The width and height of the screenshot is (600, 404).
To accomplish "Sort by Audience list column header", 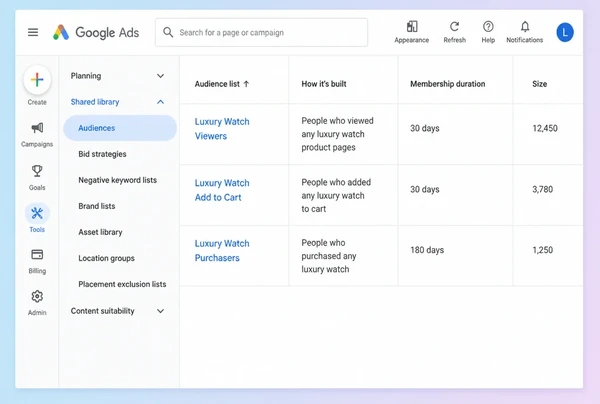I will 217,84.
